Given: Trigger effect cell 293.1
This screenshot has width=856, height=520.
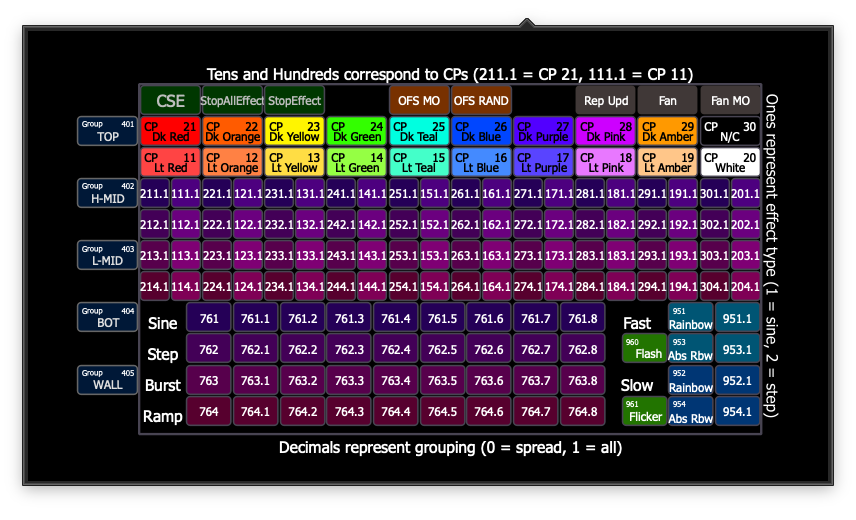Looking at the screenshot, I should (652, 256).
